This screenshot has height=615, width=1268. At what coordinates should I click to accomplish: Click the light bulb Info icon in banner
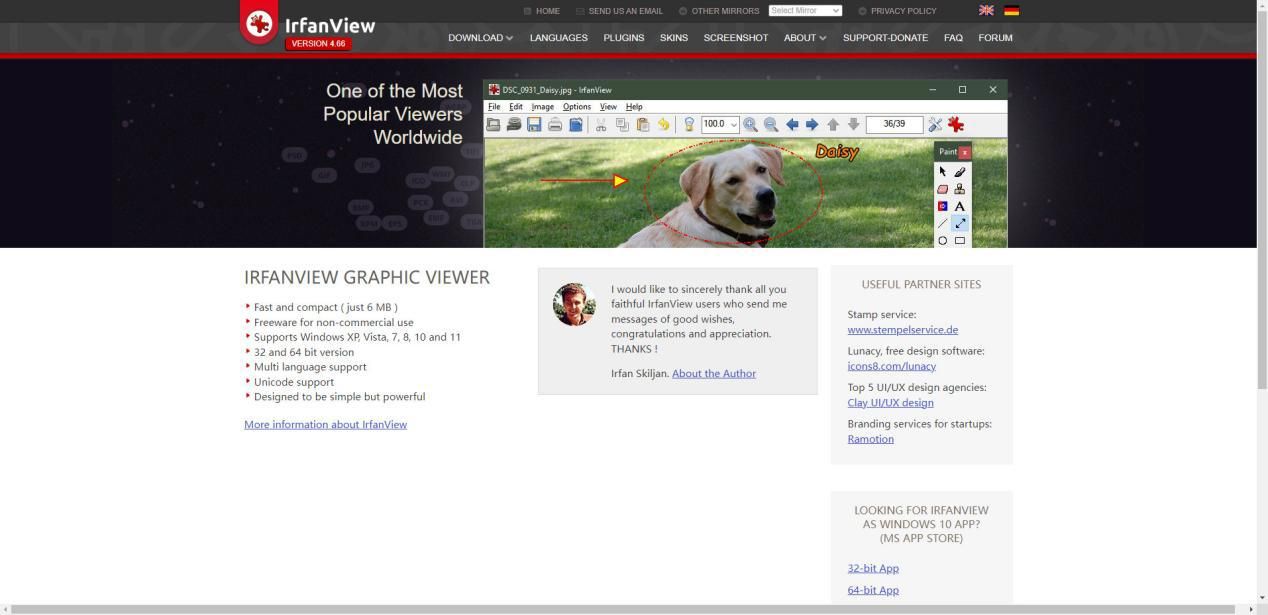click(x=689, y=125)
